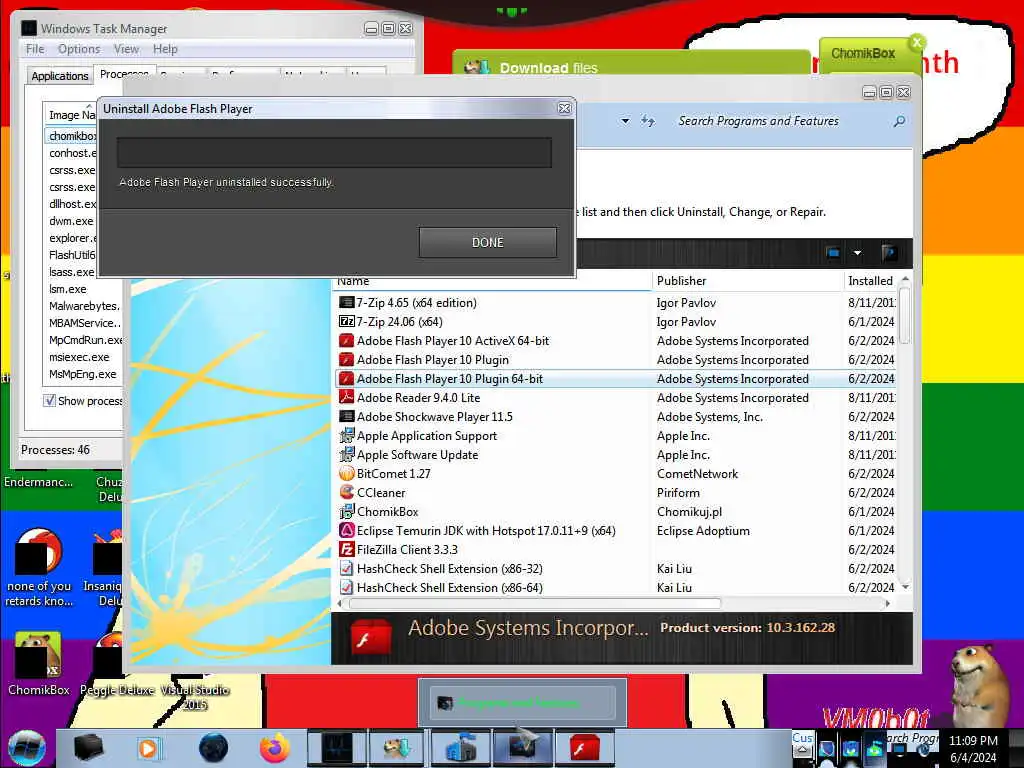Click the ChomikBox taskbar button
Viewport: 1024px width, 768px height.
pyautogui.click(x=397, y=748)
